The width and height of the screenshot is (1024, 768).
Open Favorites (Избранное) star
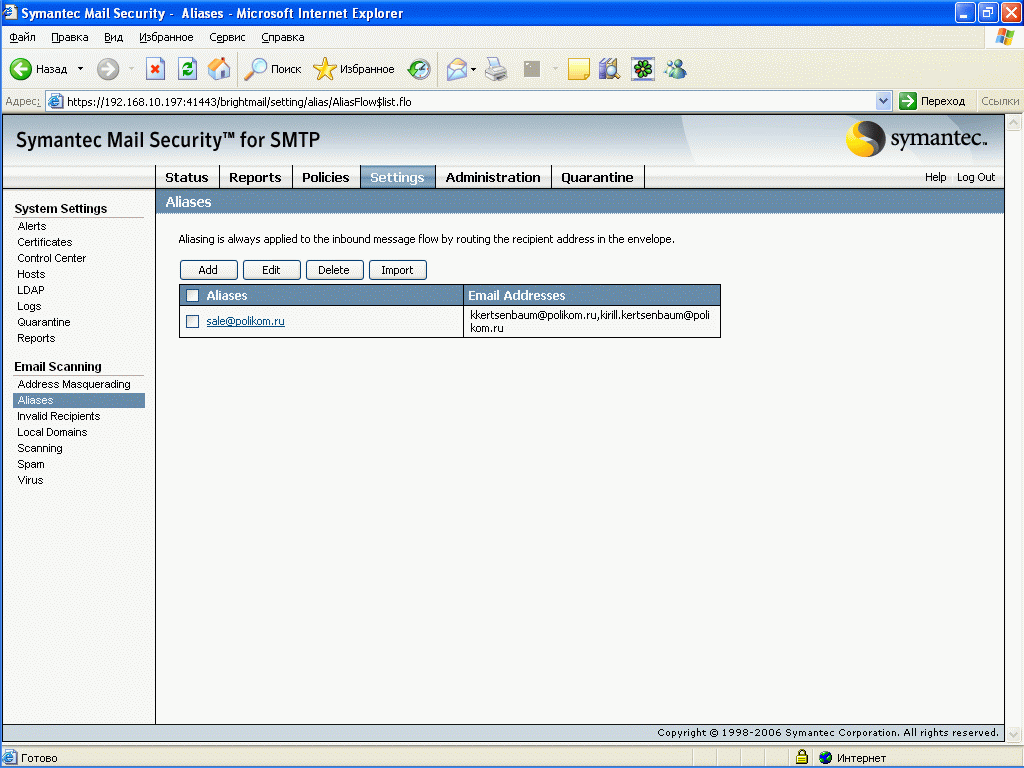pyautogui.click(x=325, y=69)
